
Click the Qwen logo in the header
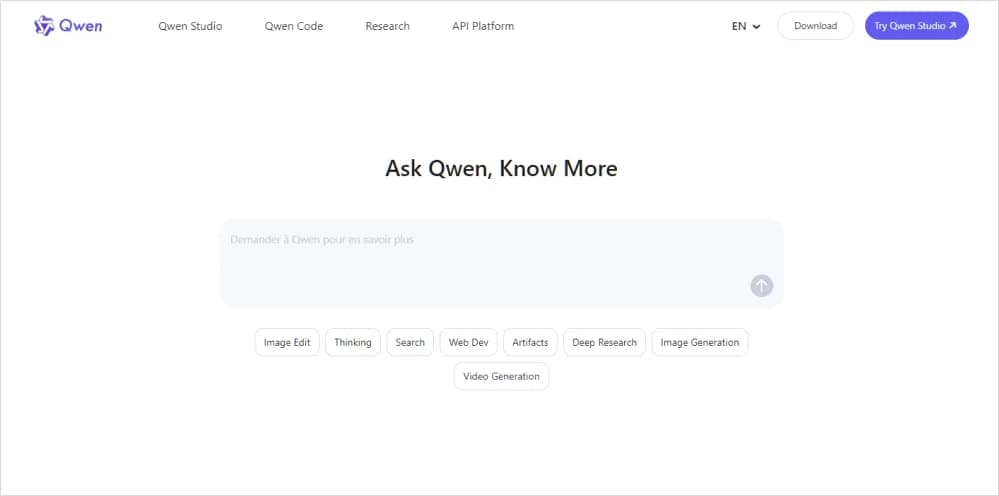point(68,26)
